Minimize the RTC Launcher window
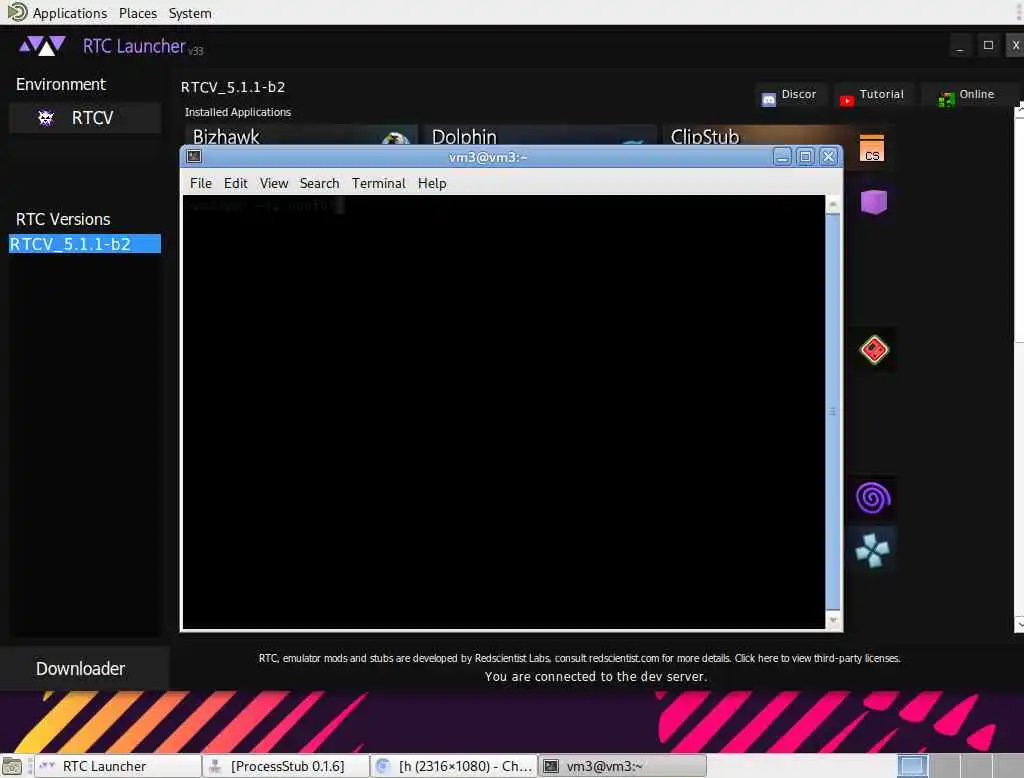The height and width of the screenshot is (778, 1024). [x=959, y=46]
